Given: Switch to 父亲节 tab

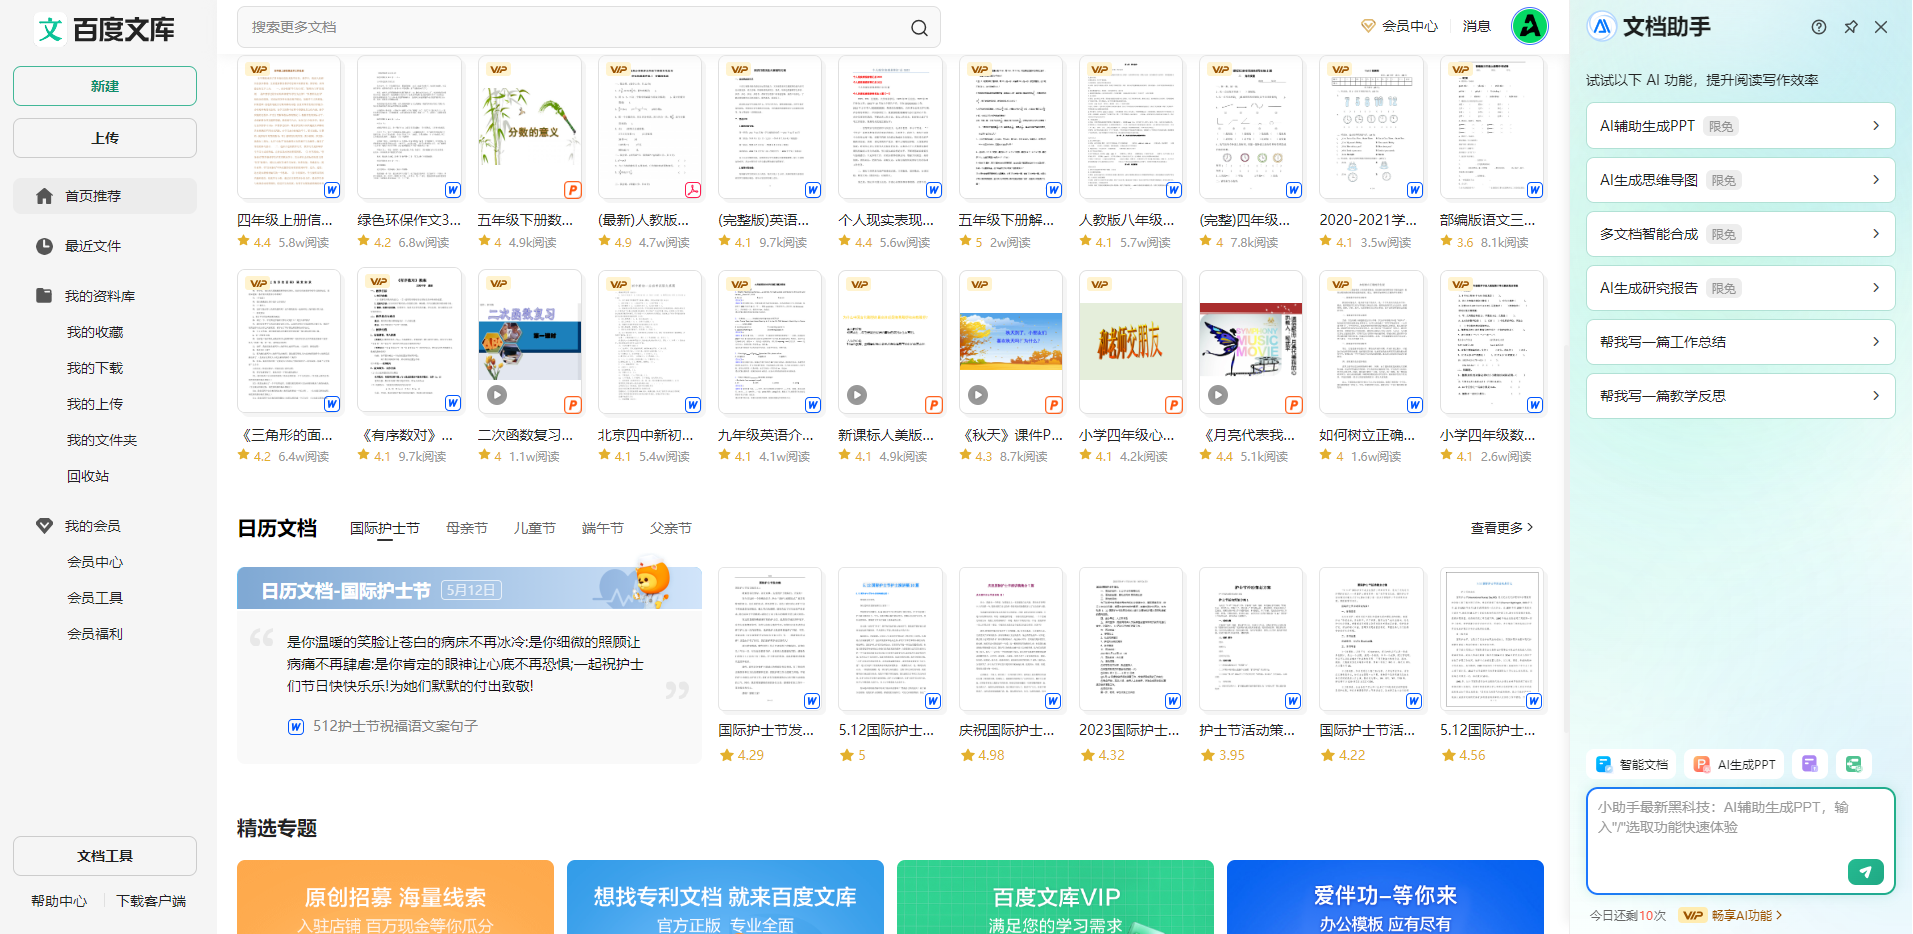Looking at the screenshot, I should tap(671, 528).
